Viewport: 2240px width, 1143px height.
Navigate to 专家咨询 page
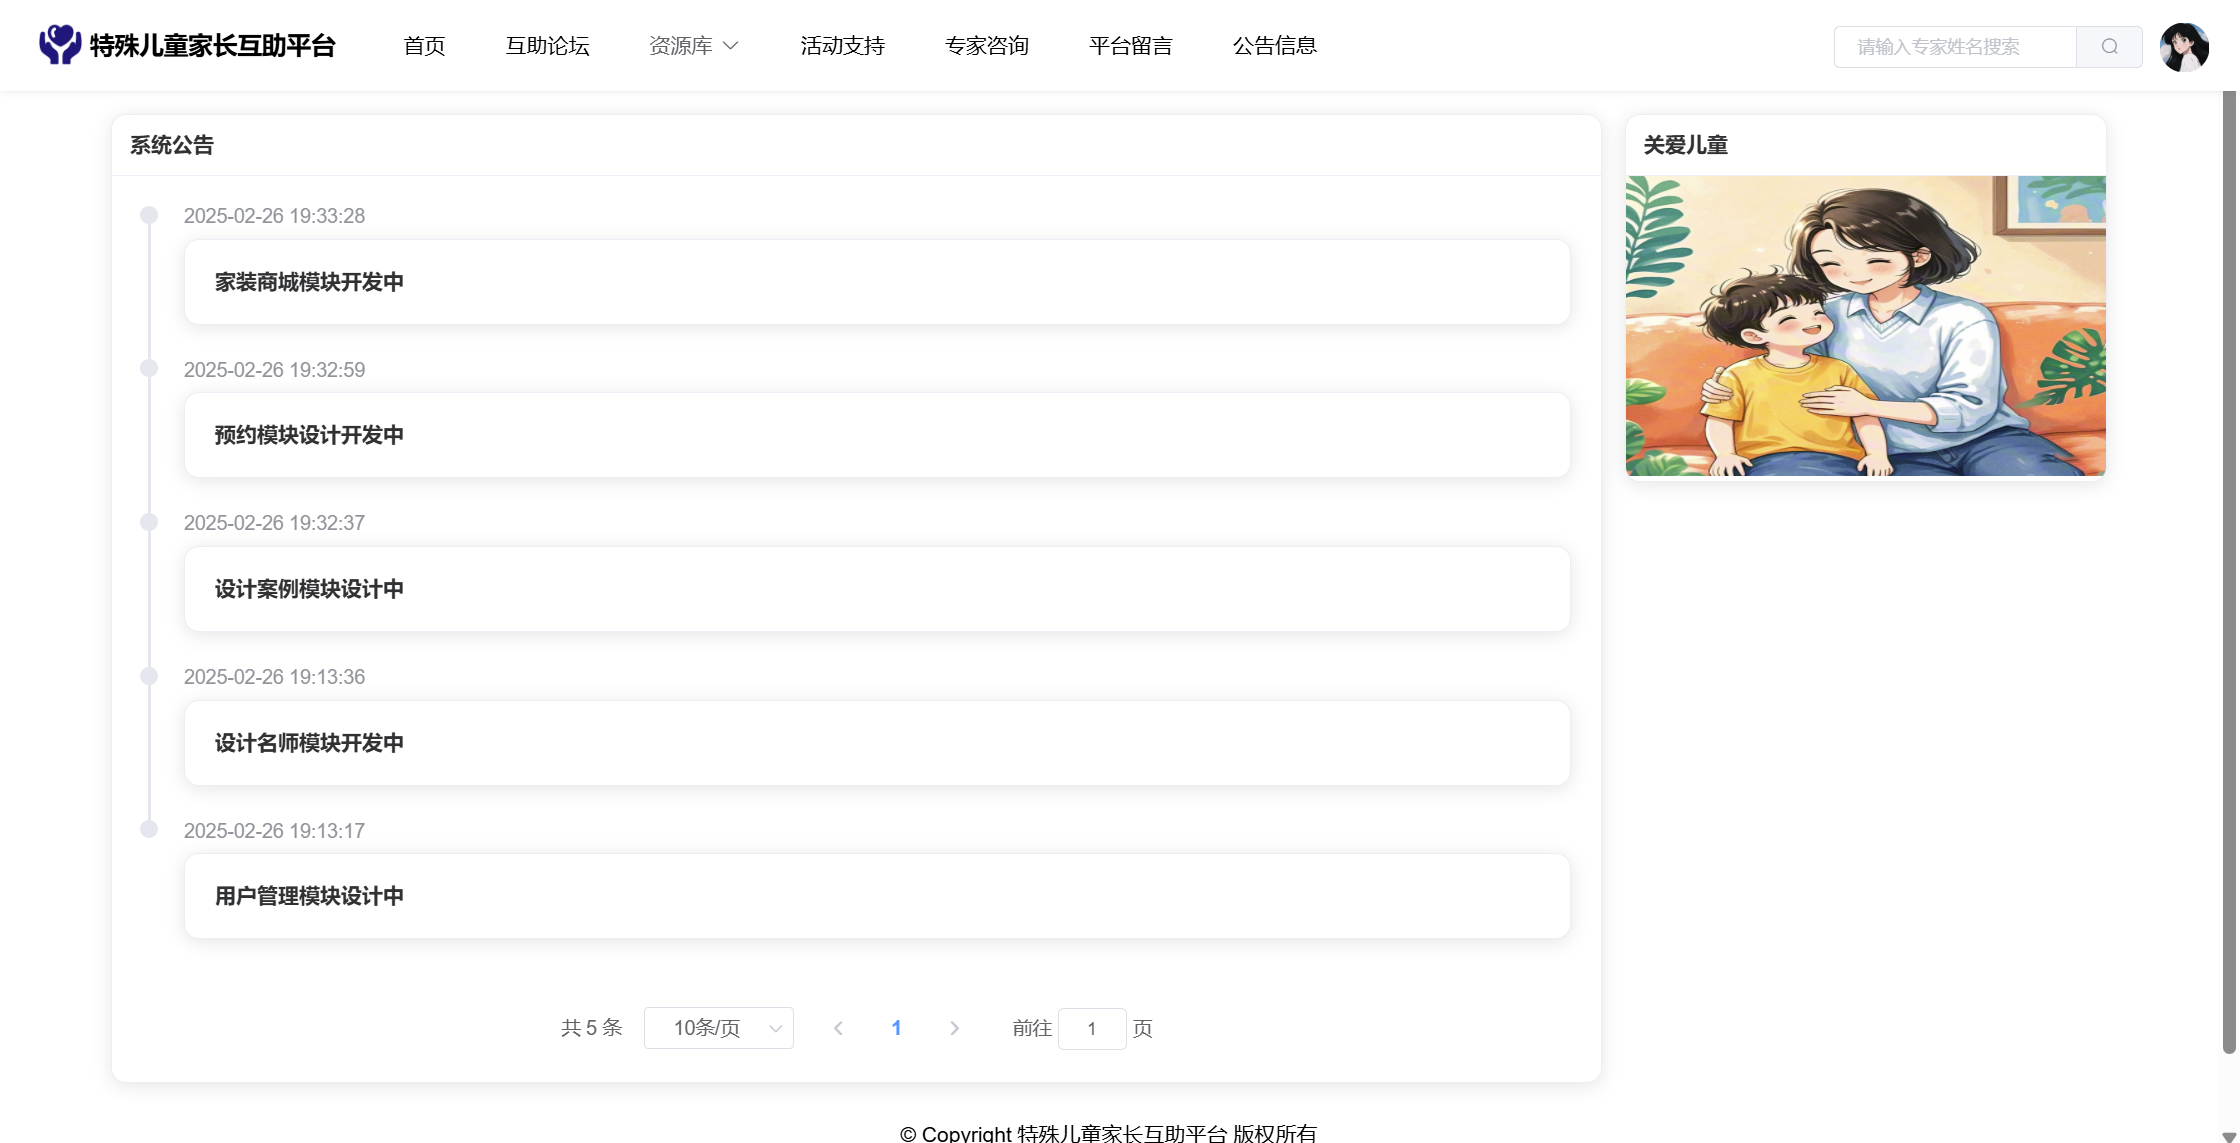tap(986, 46)
